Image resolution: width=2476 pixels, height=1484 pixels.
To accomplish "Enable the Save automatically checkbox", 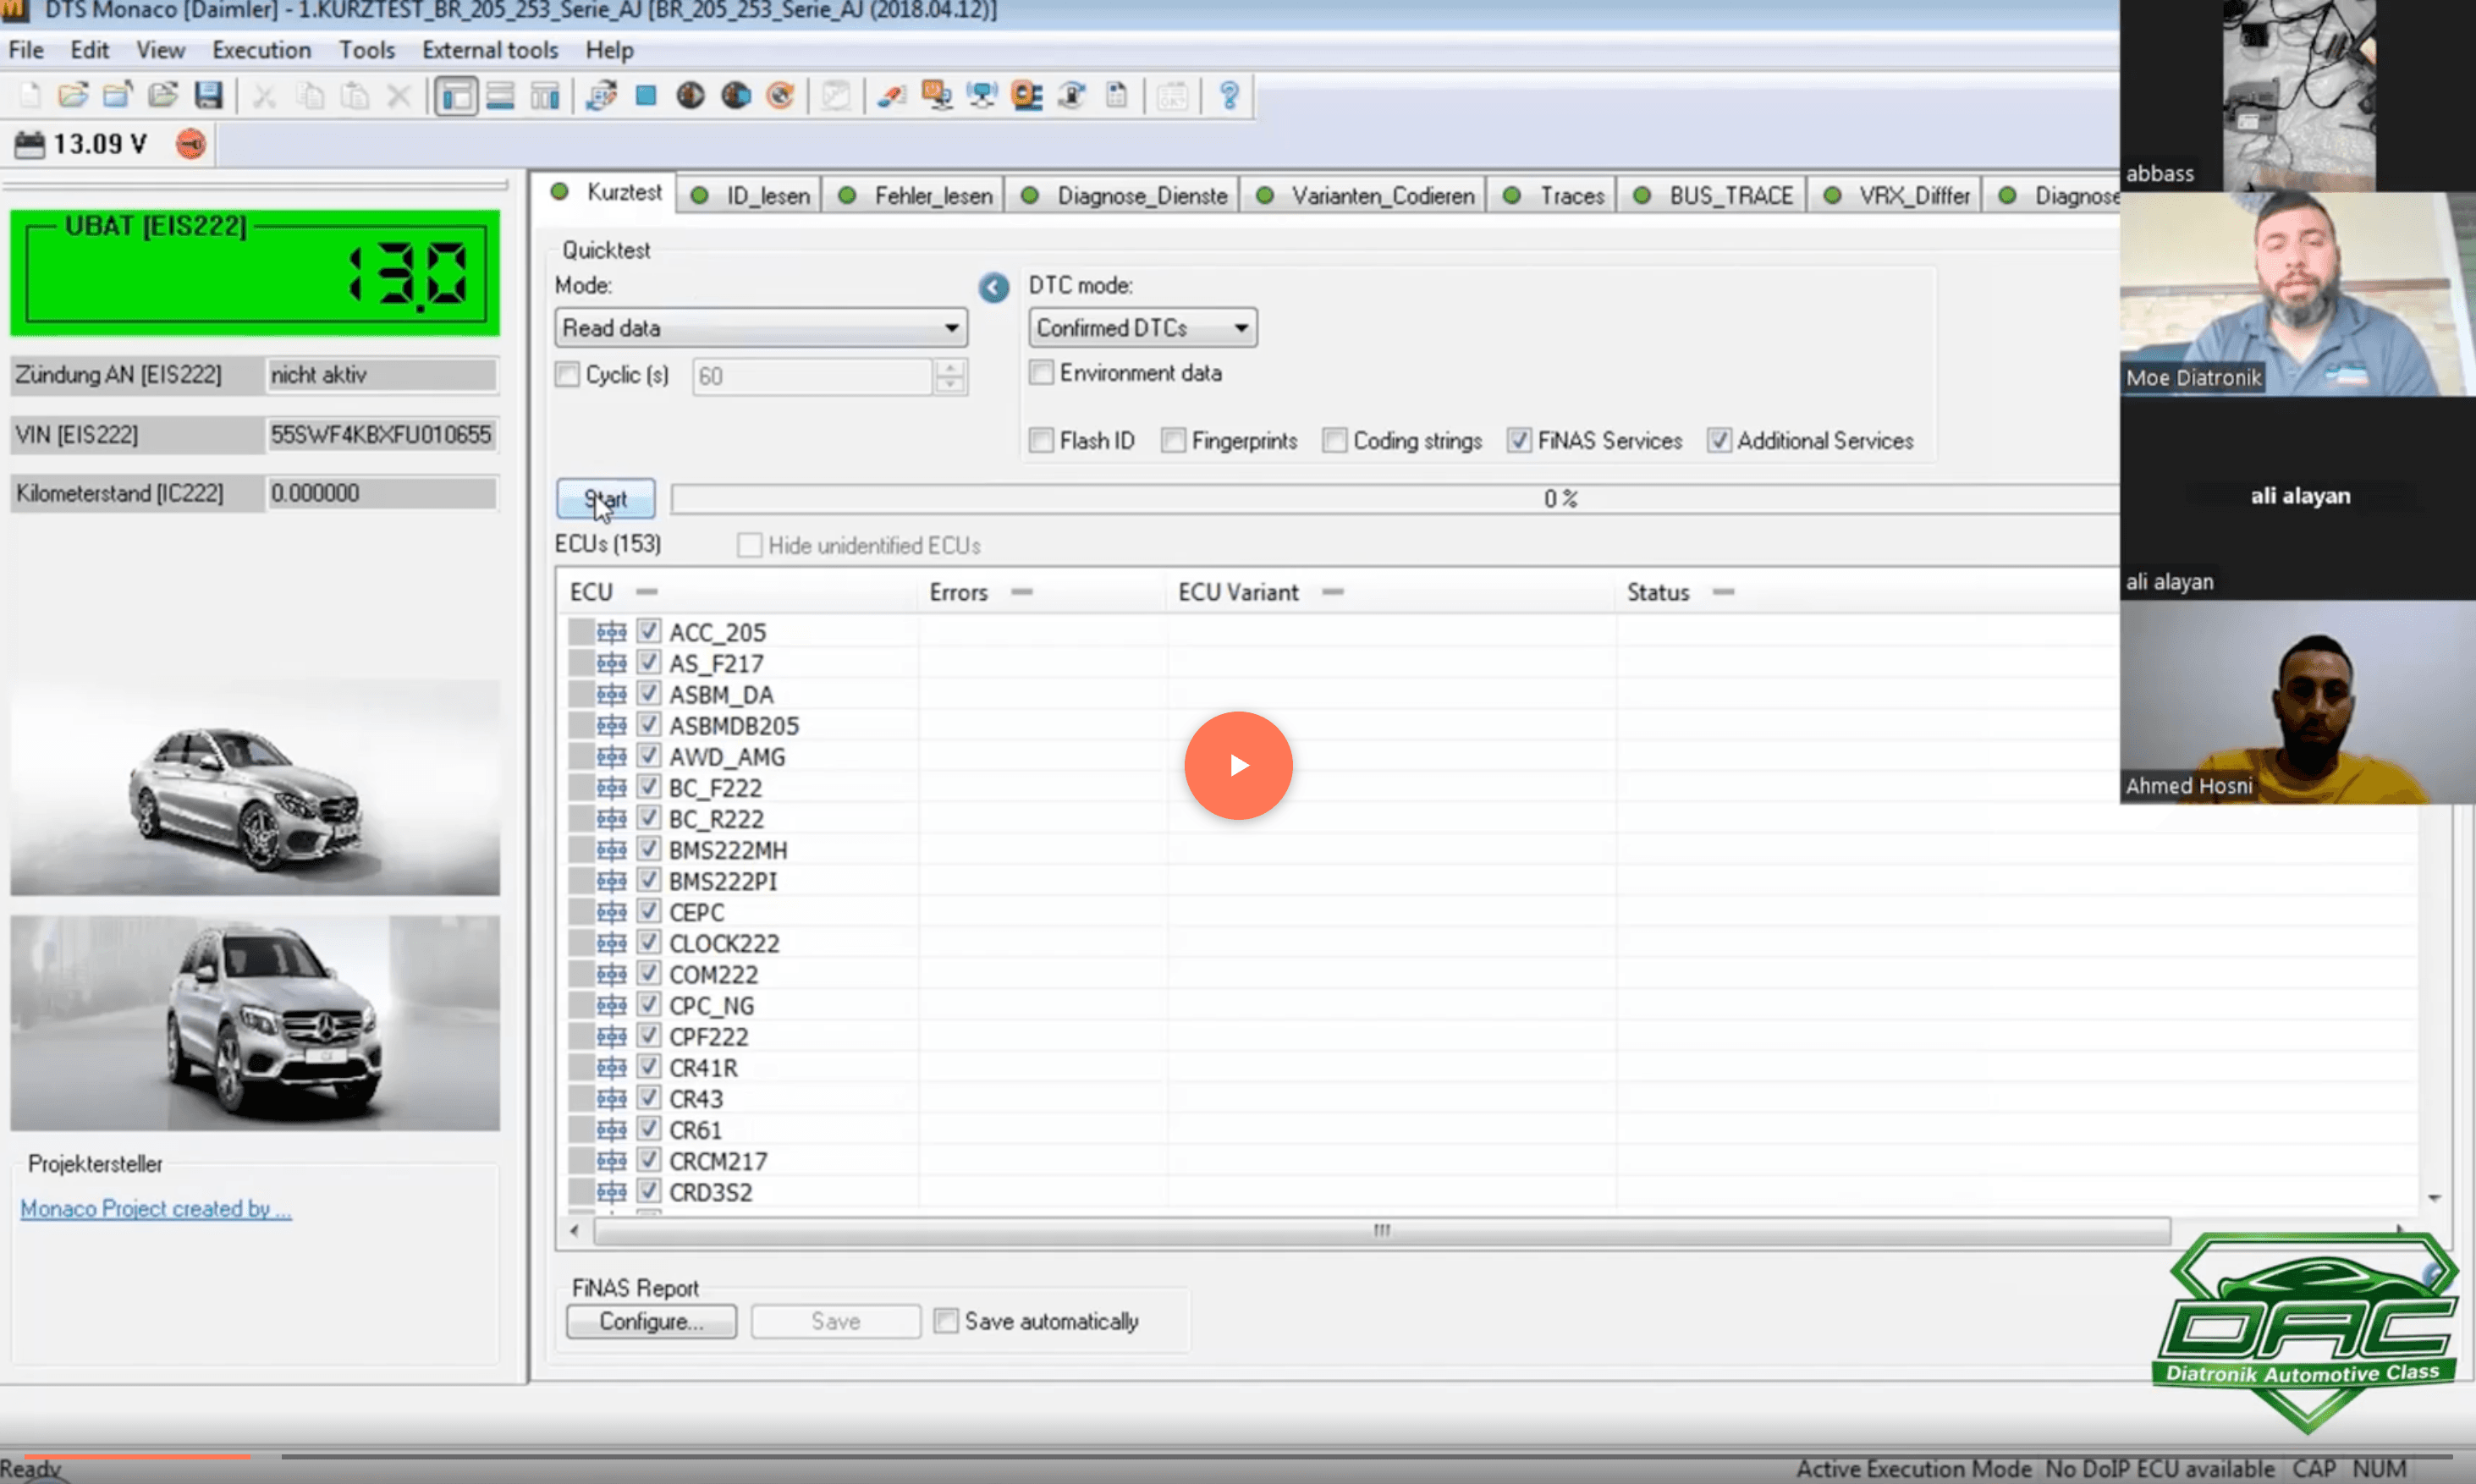I will click(946, 1321).
